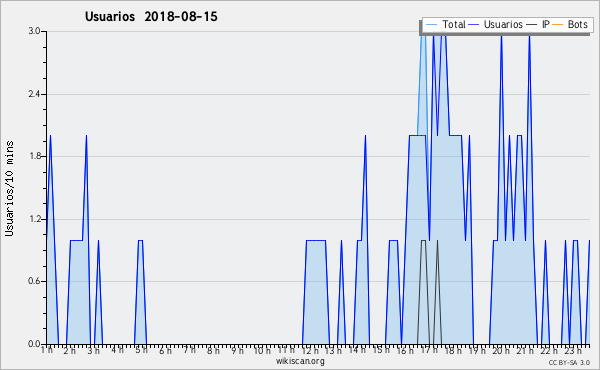Click the '19 h' x-axis label

click(x=477, y=350)
